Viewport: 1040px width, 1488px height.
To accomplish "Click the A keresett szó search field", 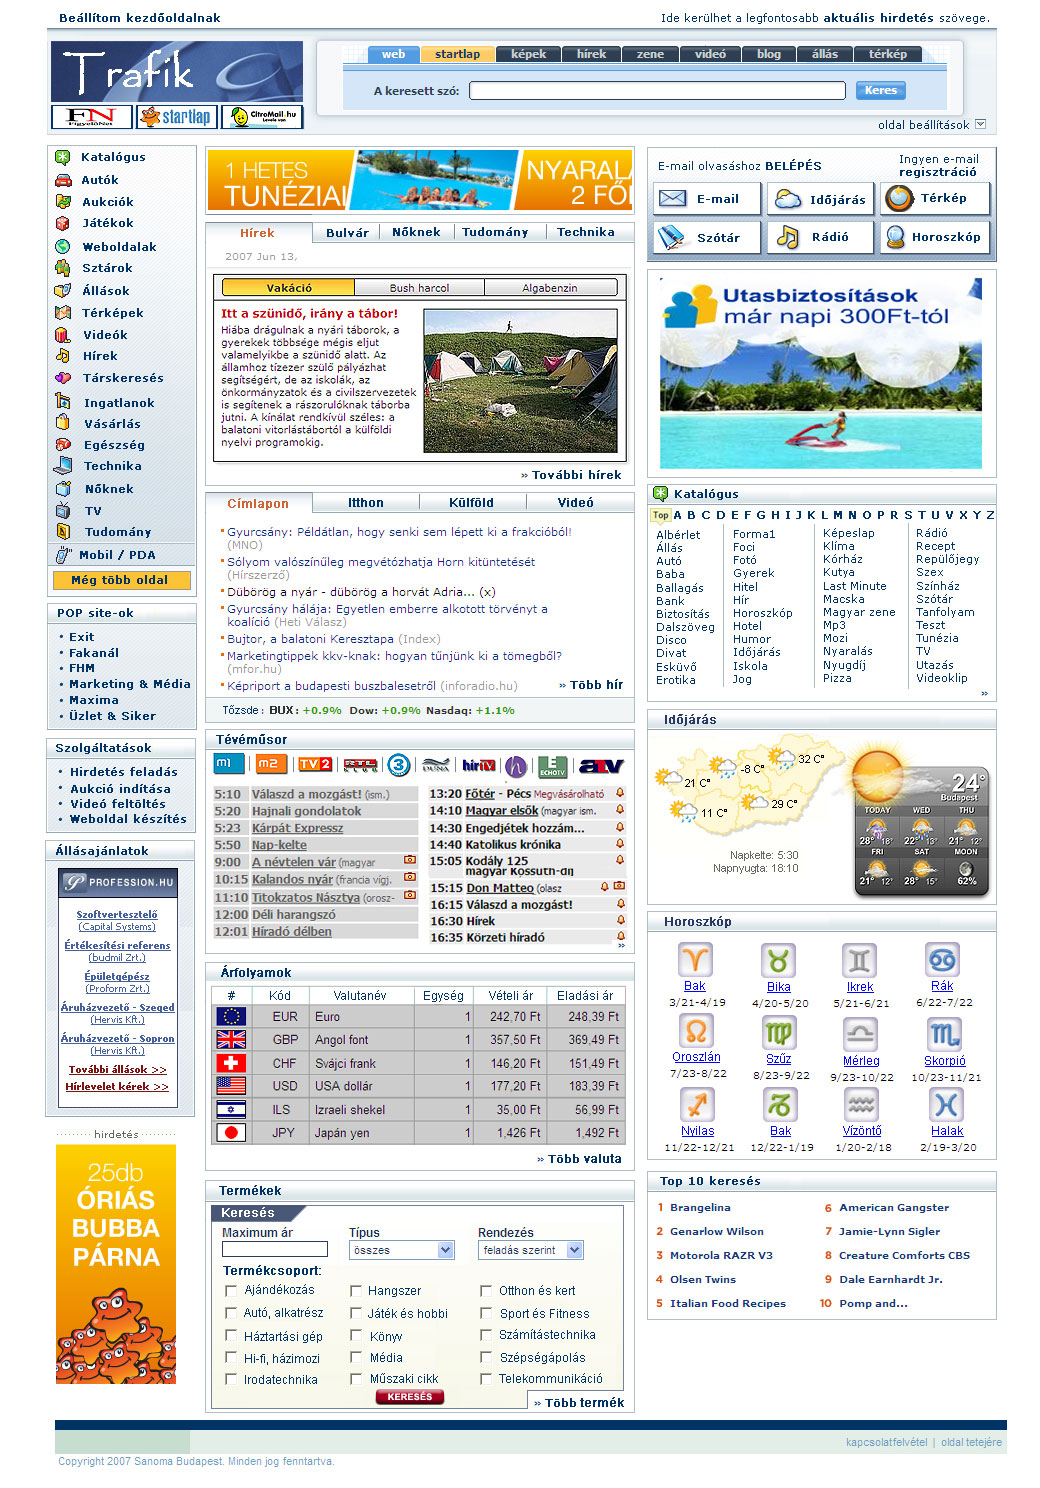I will 658,90.
